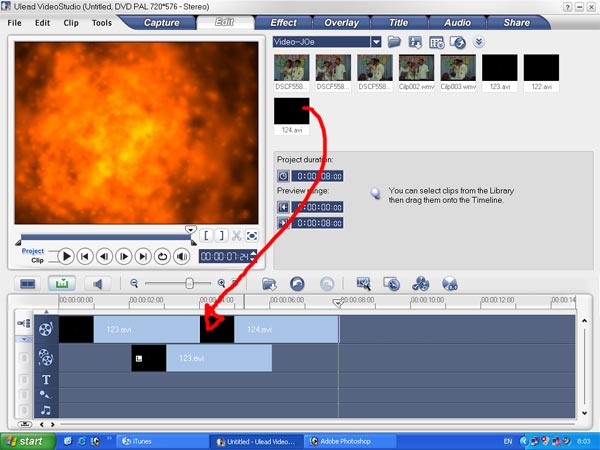Switch to the Capture step tab
This screenshot has width=600, height=450.
(x=161, y=23)
